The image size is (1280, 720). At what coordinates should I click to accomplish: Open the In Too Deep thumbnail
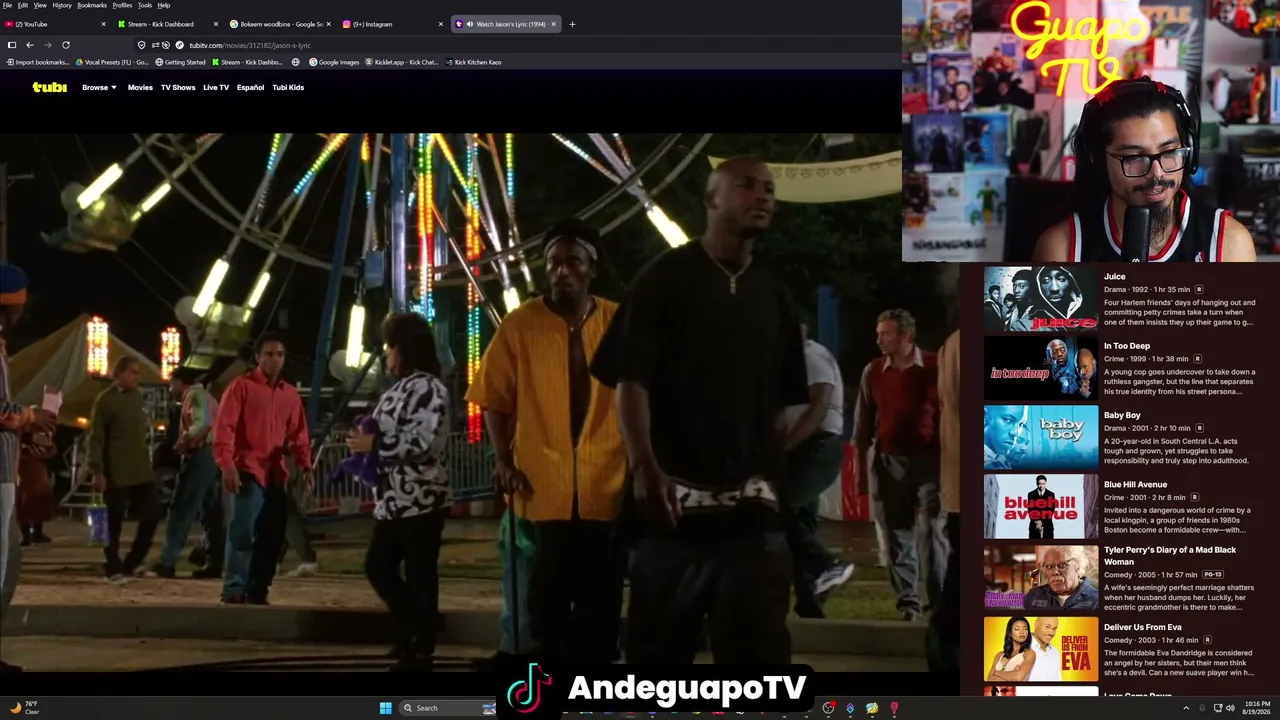(1041, 368)
